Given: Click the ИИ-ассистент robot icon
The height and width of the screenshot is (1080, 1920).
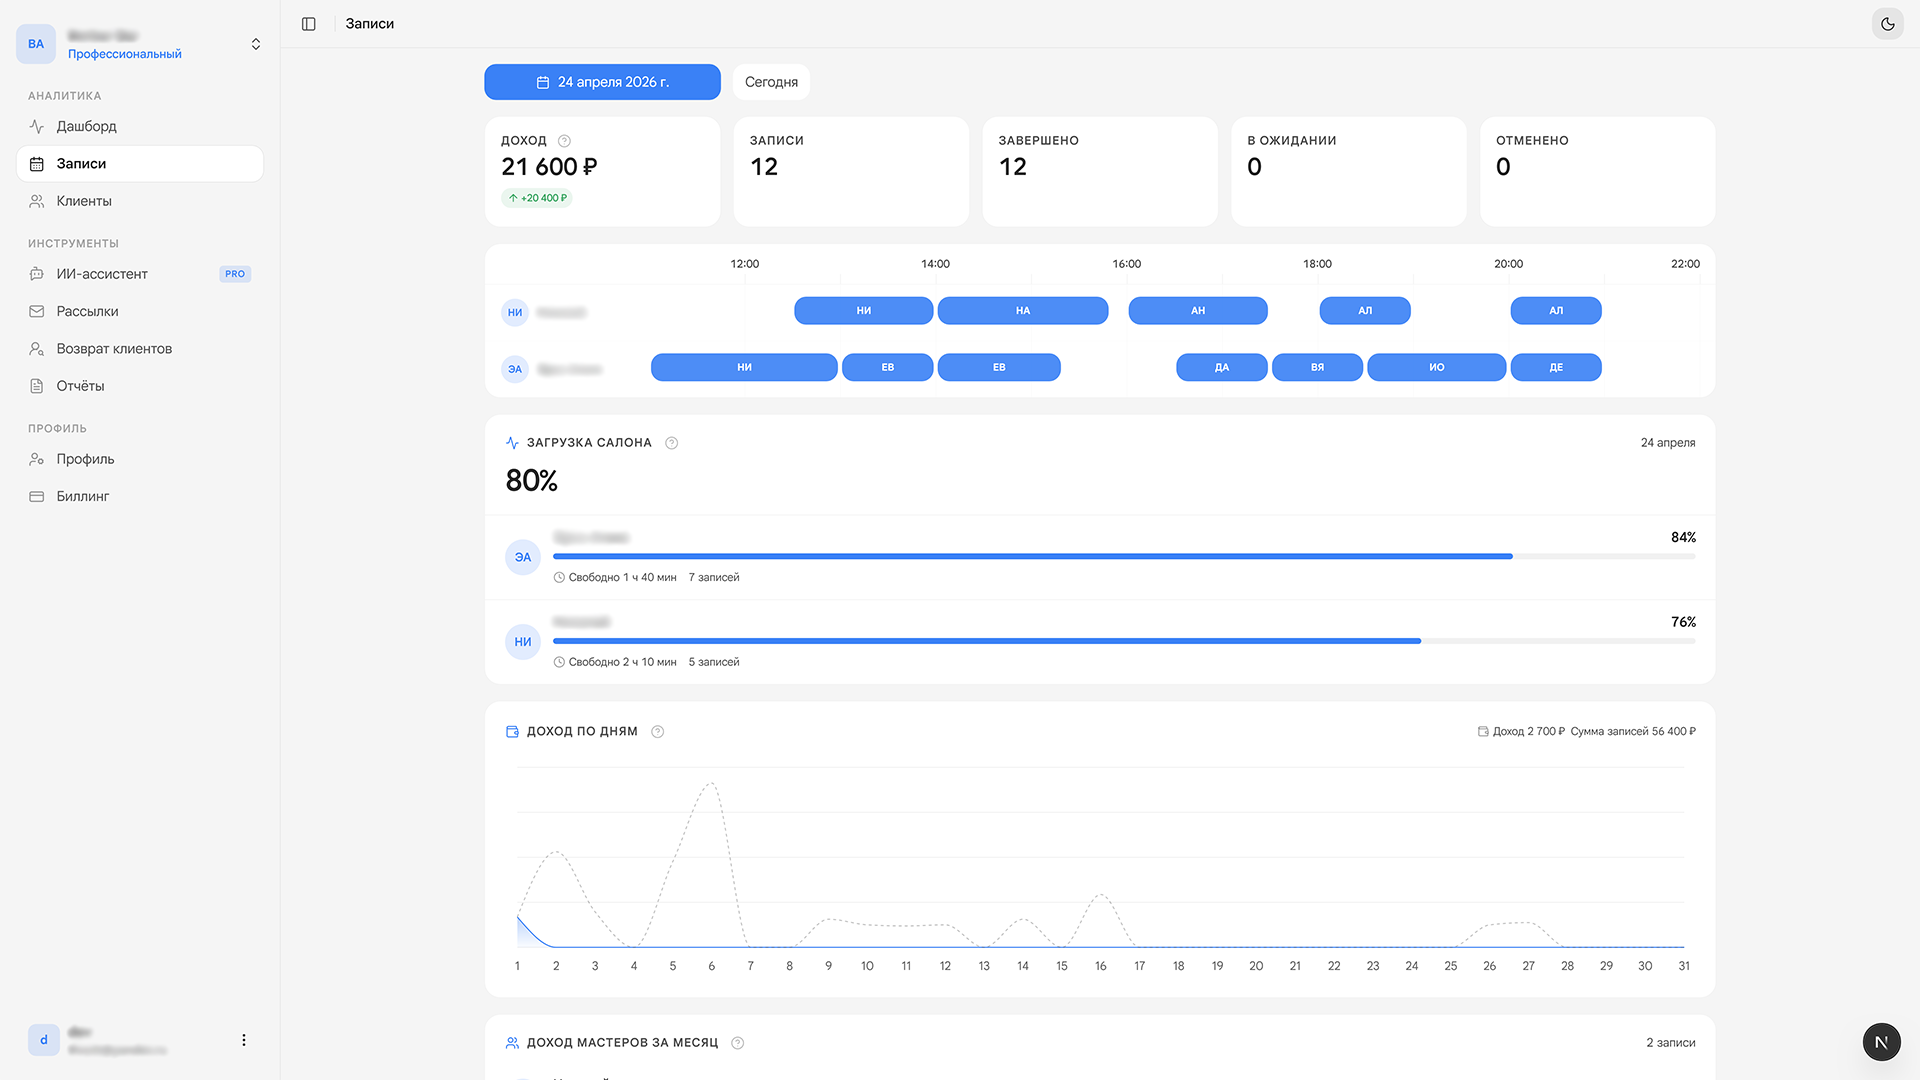Looking at the screenshot, I should [x=37, y=274].
